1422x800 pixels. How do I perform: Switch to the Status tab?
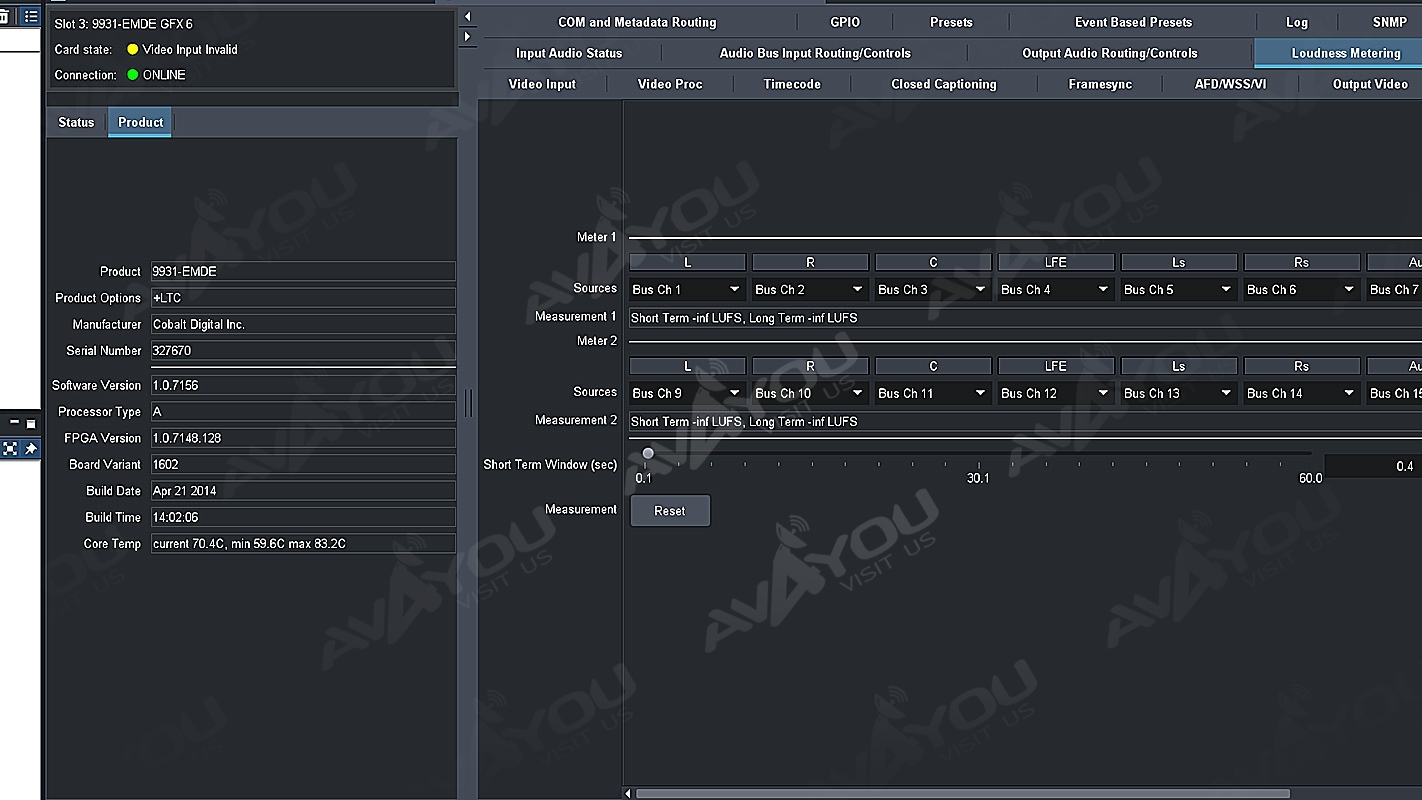[x=76, y=122]
